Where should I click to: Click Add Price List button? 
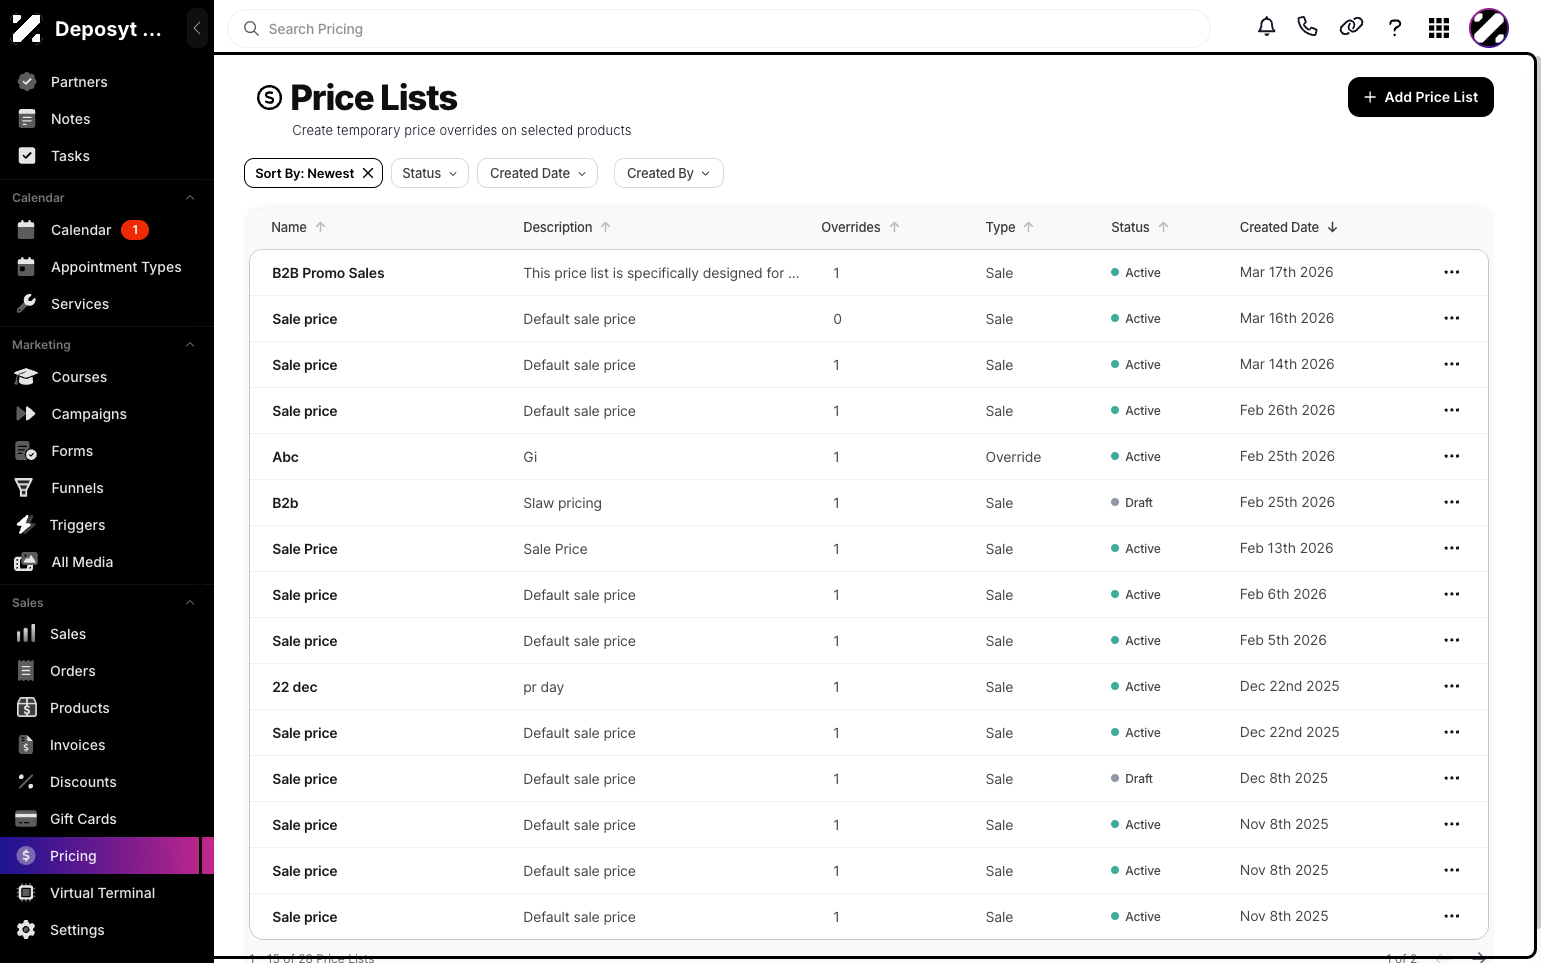click(1420, 97)
